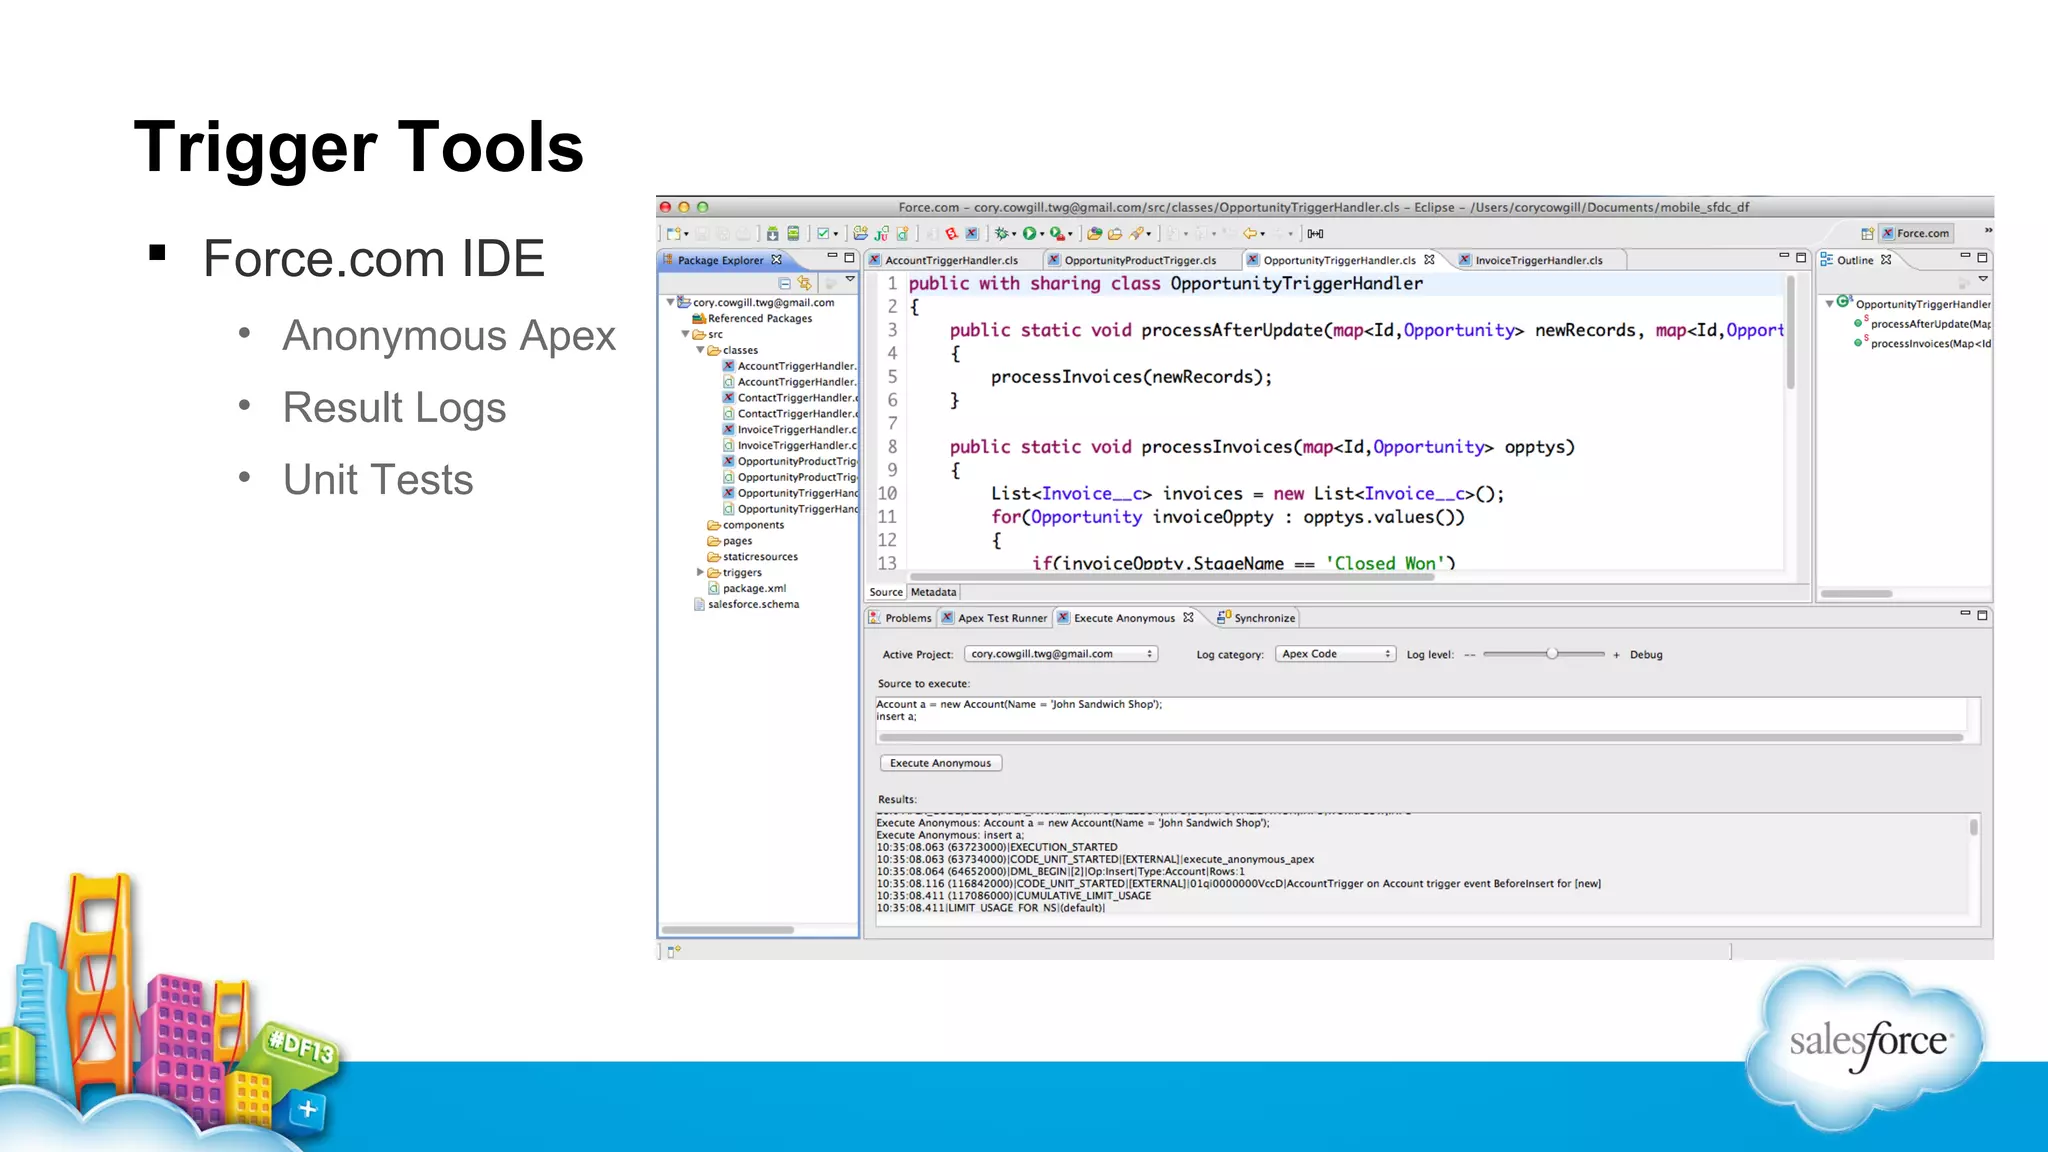
Task: Open the Active Project dropdown
Action: coord(1061,654)
